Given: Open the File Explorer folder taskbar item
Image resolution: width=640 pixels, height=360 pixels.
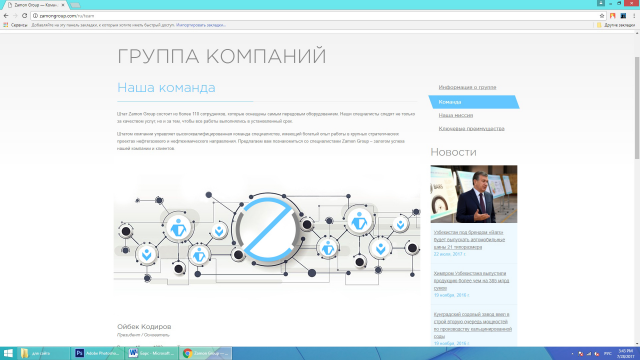Looking at the screenshot, I should [x=44, y=353].
